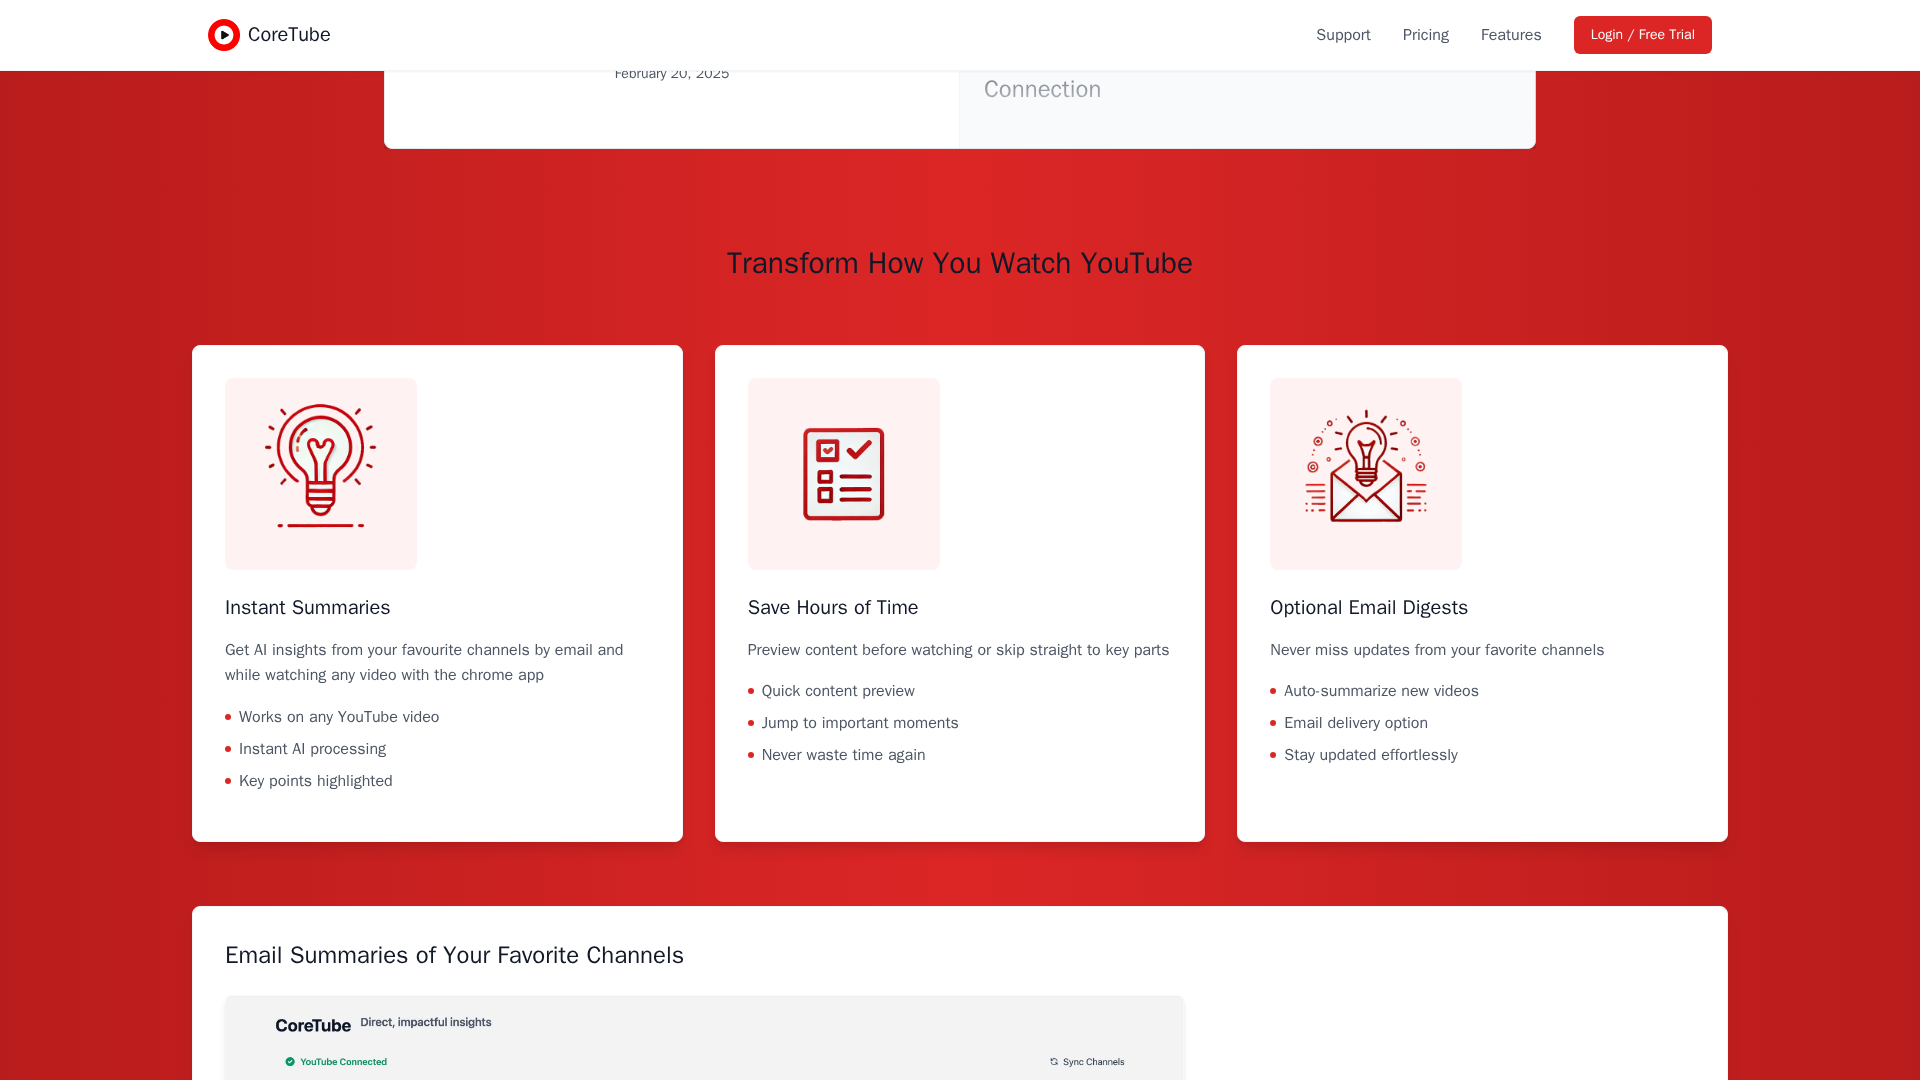Viewport: 1920px width, 1080px height.
Task: Click the Instant Summaries heading
Action: (307, 608)
